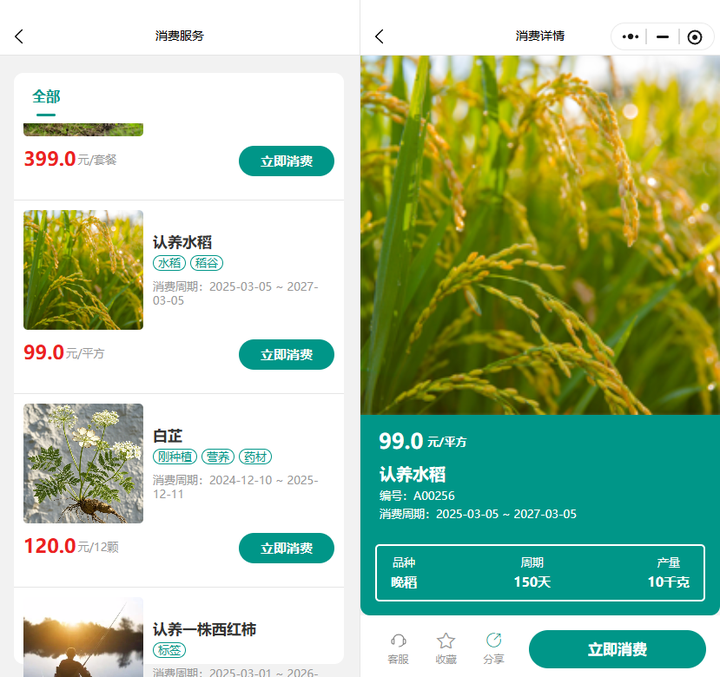This screenshot has height=677, width=720.
Task: Tap the 稻谷 tag
Action: [x=207, y=263]
